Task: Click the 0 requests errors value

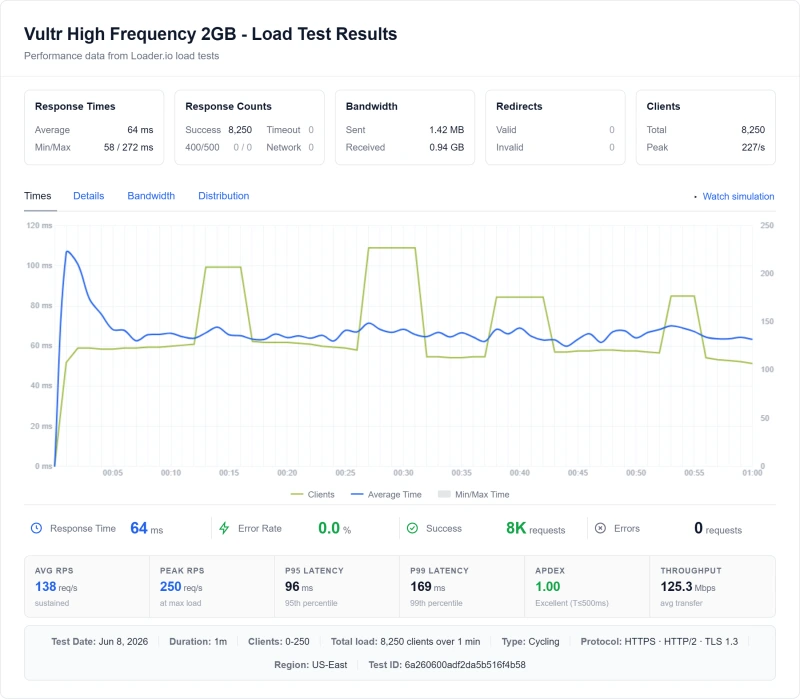Action: click(x=718, y=528)
